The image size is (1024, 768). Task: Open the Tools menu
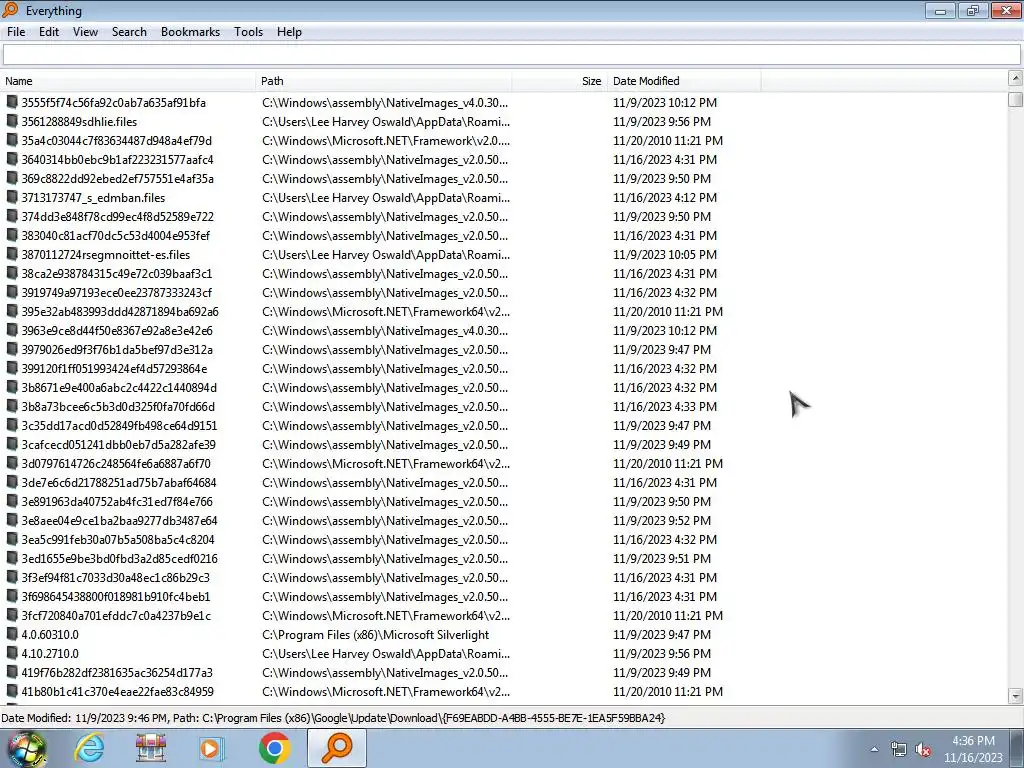(x=248, y=32)
